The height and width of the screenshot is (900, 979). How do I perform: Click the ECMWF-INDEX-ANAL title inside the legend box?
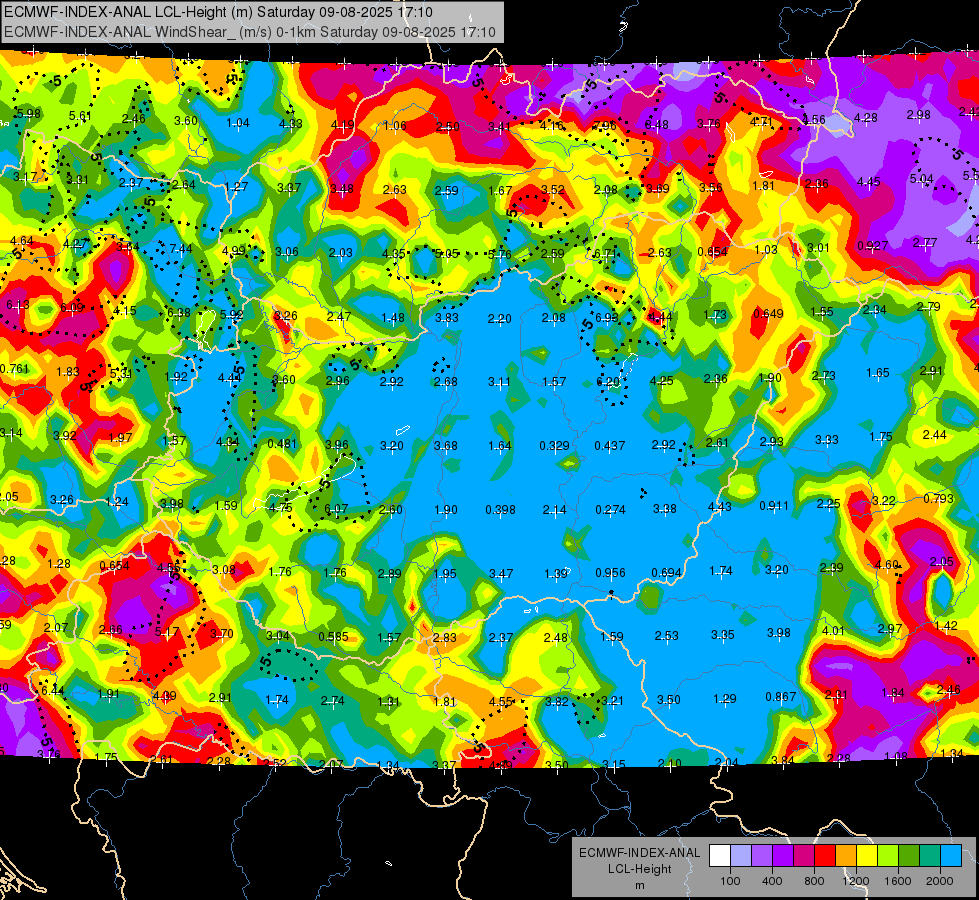click(639, 853)
